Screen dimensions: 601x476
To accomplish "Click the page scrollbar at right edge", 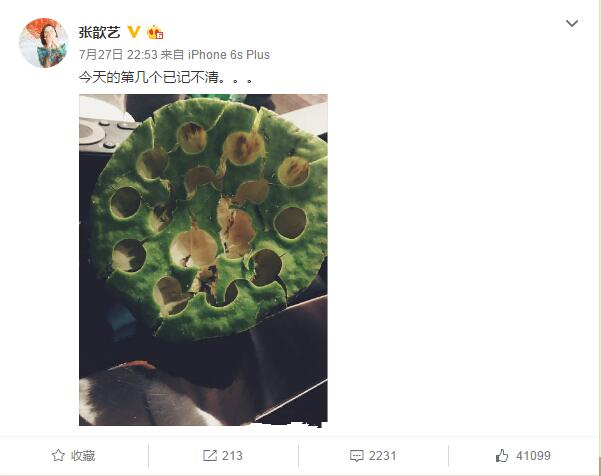I will [599, 238].
